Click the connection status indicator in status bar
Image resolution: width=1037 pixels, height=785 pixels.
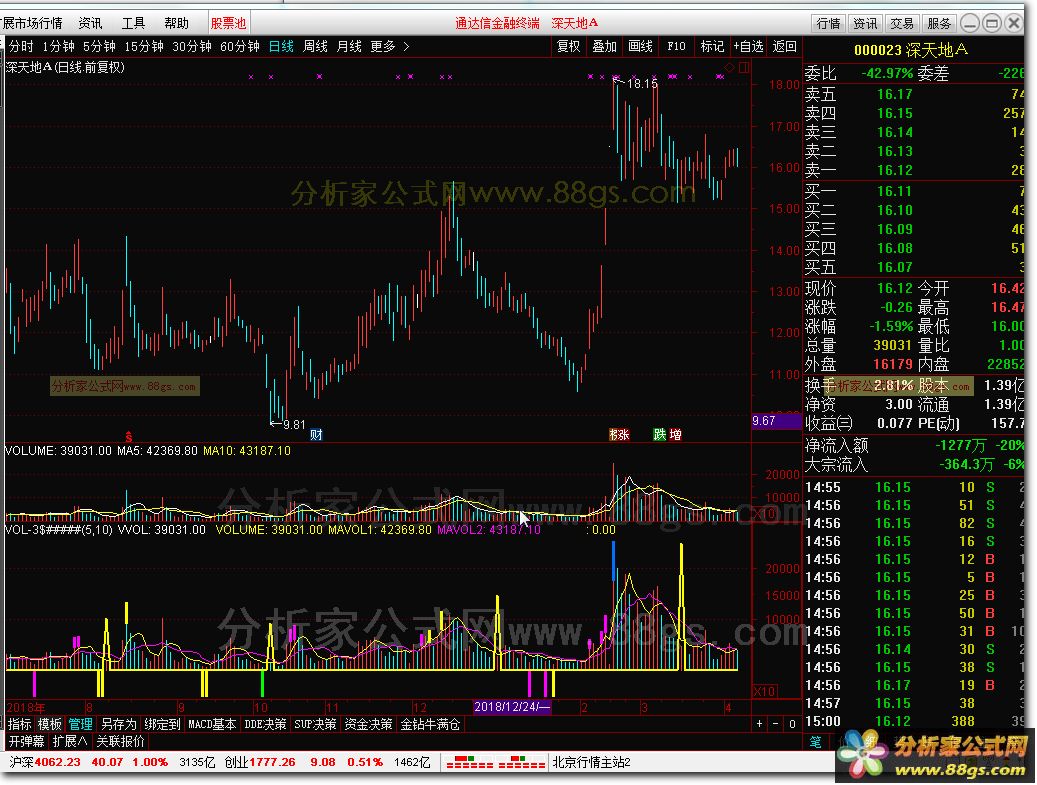[495, 762]
